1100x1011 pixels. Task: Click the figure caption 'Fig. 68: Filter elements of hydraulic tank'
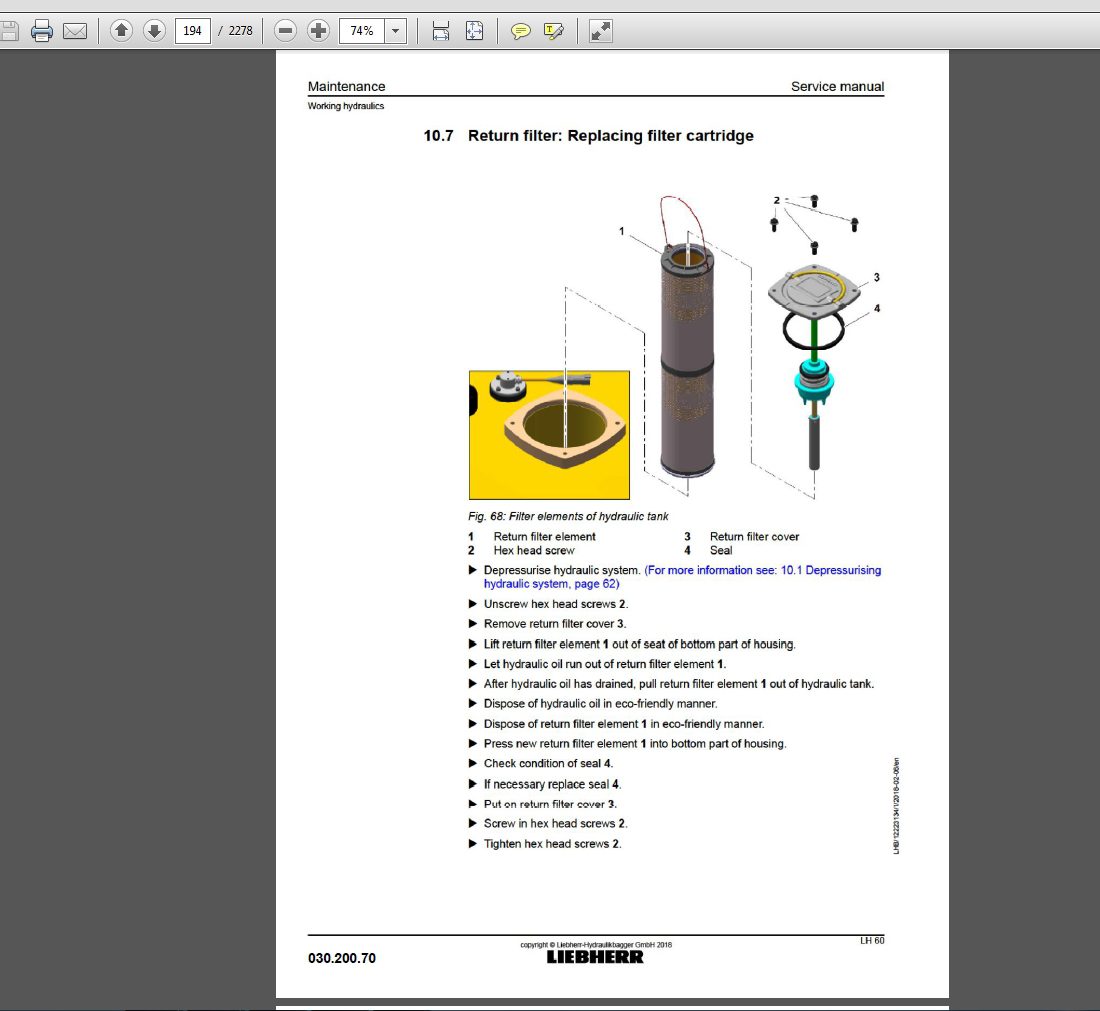[x=568, y=516]
